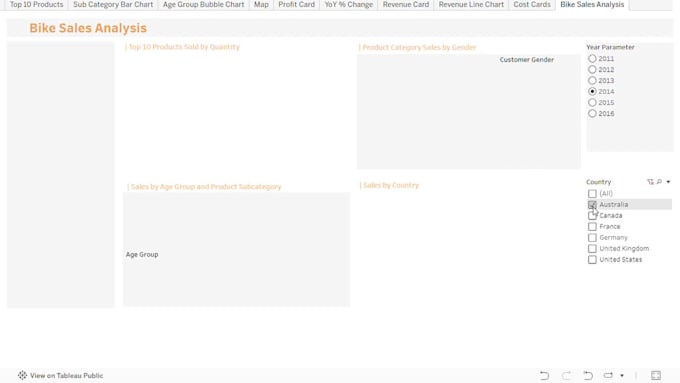This screenshot has height=383, width=680.
Task: Click the Product Category Sales by Gender heading
Action: click(x=419, y=47)
